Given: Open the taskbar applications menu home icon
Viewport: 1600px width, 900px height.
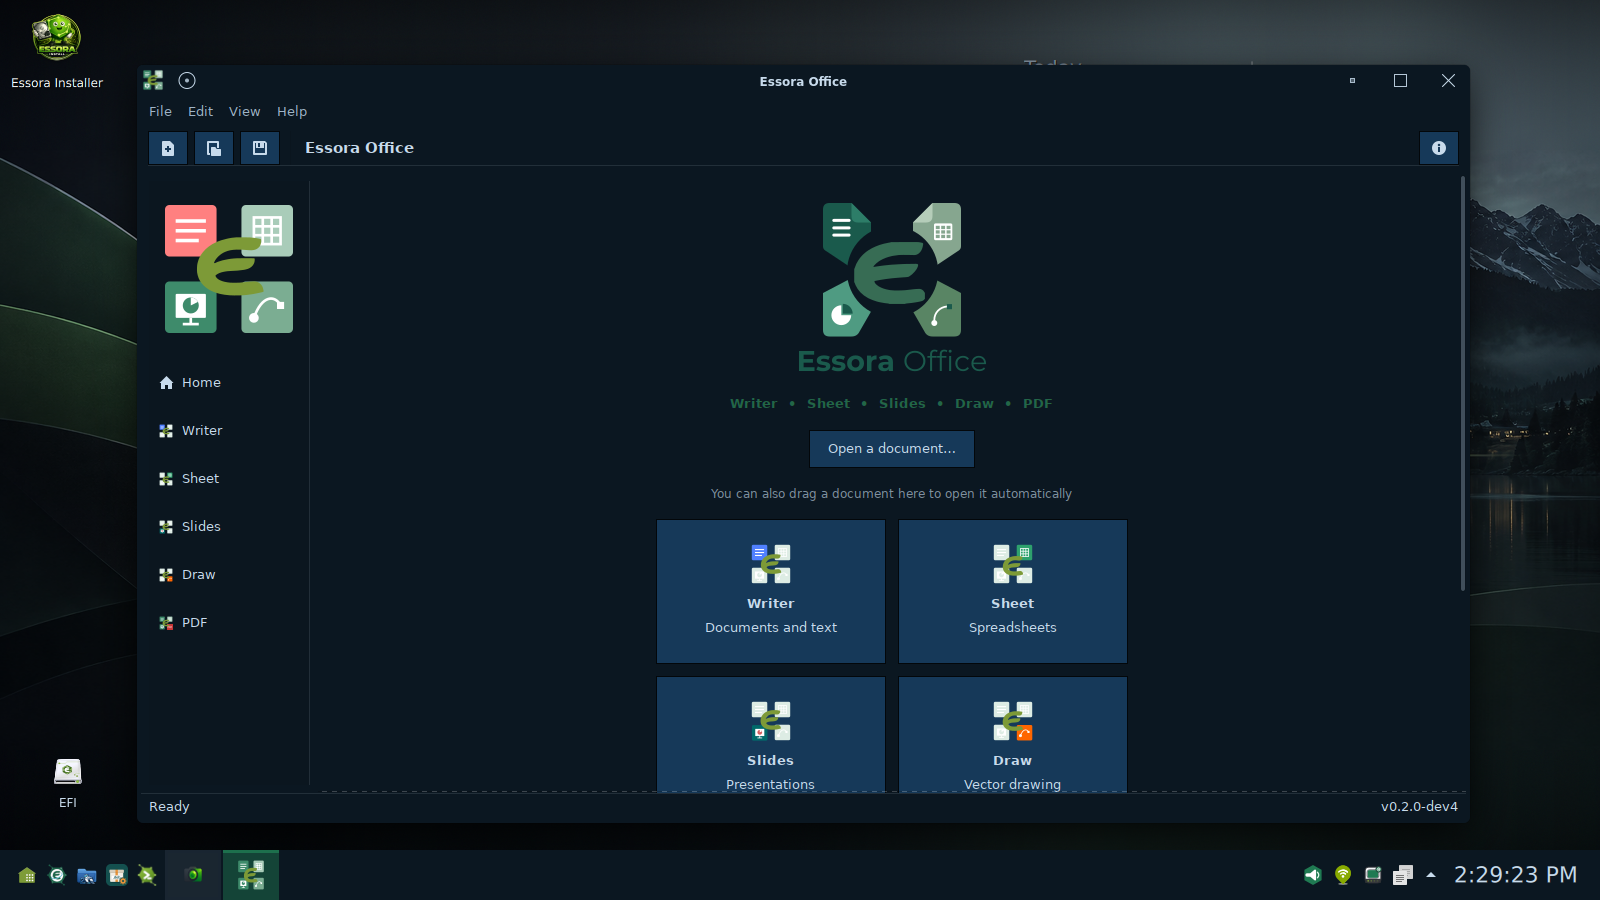Looking at the screenshot, I should coord(27,875).
